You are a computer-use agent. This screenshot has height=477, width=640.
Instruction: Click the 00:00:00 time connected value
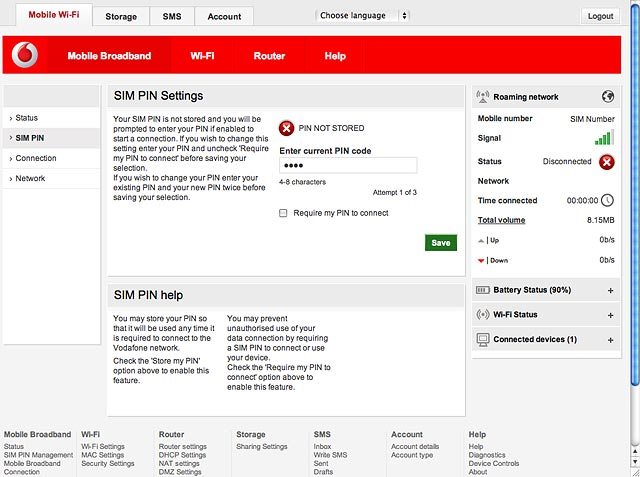(x=582, y=200)
